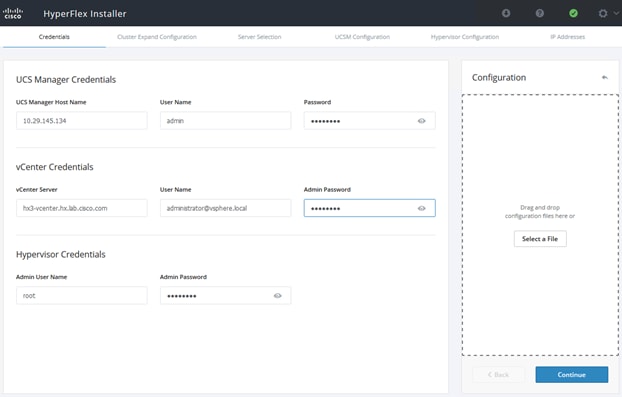Click the vCenter Server field
Image resolution: width=622 pixels, height=397 pixels.
pos(82,208)
